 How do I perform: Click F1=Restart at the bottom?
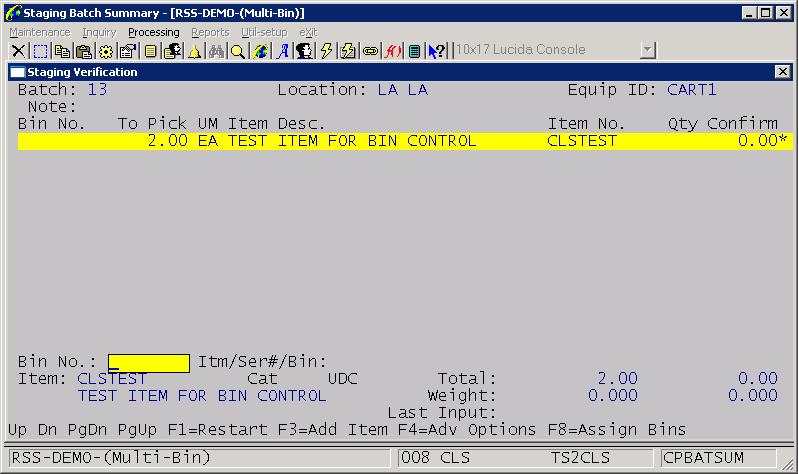tap(217, 430)
